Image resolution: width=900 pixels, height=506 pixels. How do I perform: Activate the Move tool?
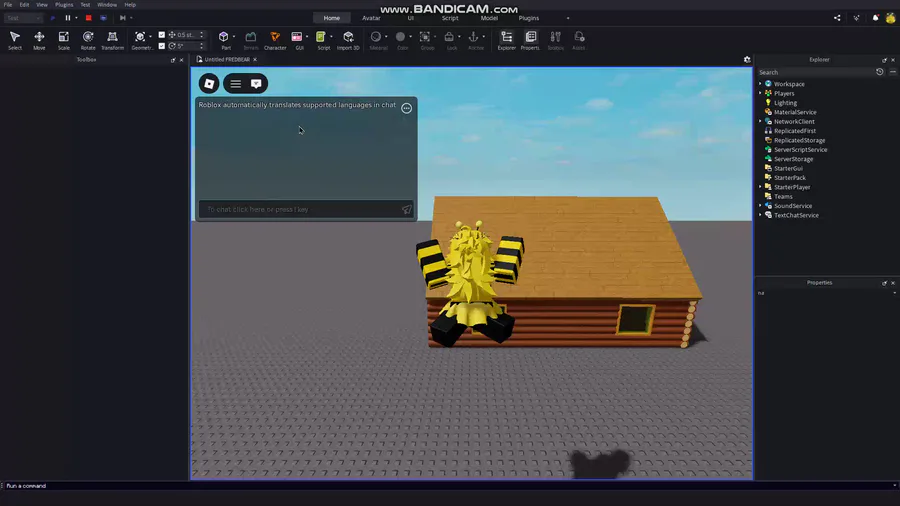click(39, 40)
